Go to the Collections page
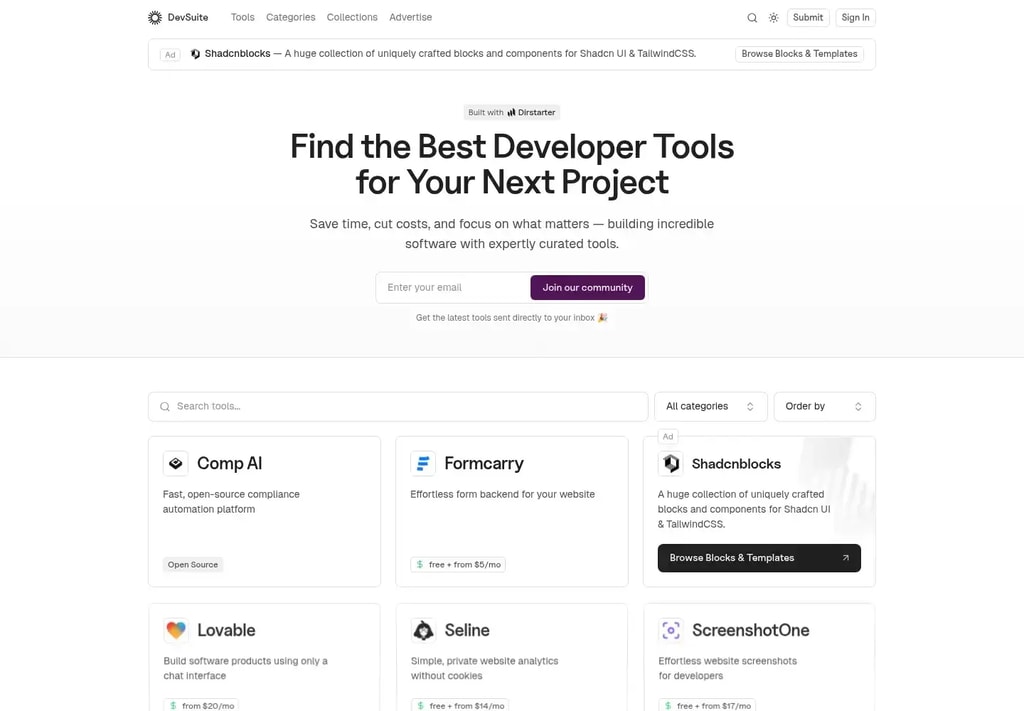This screenshot has height=711, width=1024. 352,18
